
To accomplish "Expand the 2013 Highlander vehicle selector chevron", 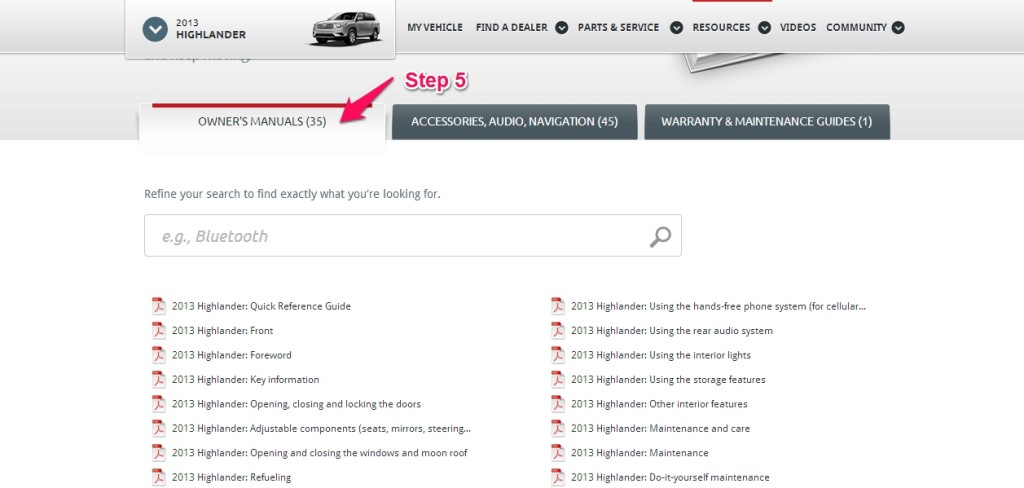I will tap(155, 29).
